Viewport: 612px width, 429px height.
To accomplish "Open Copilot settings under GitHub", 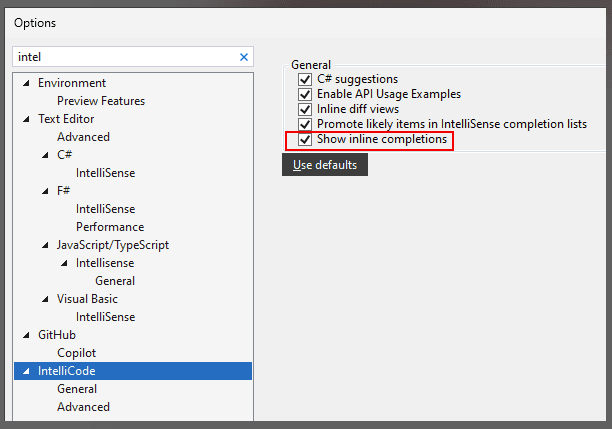I will click(x=76, y=352).
